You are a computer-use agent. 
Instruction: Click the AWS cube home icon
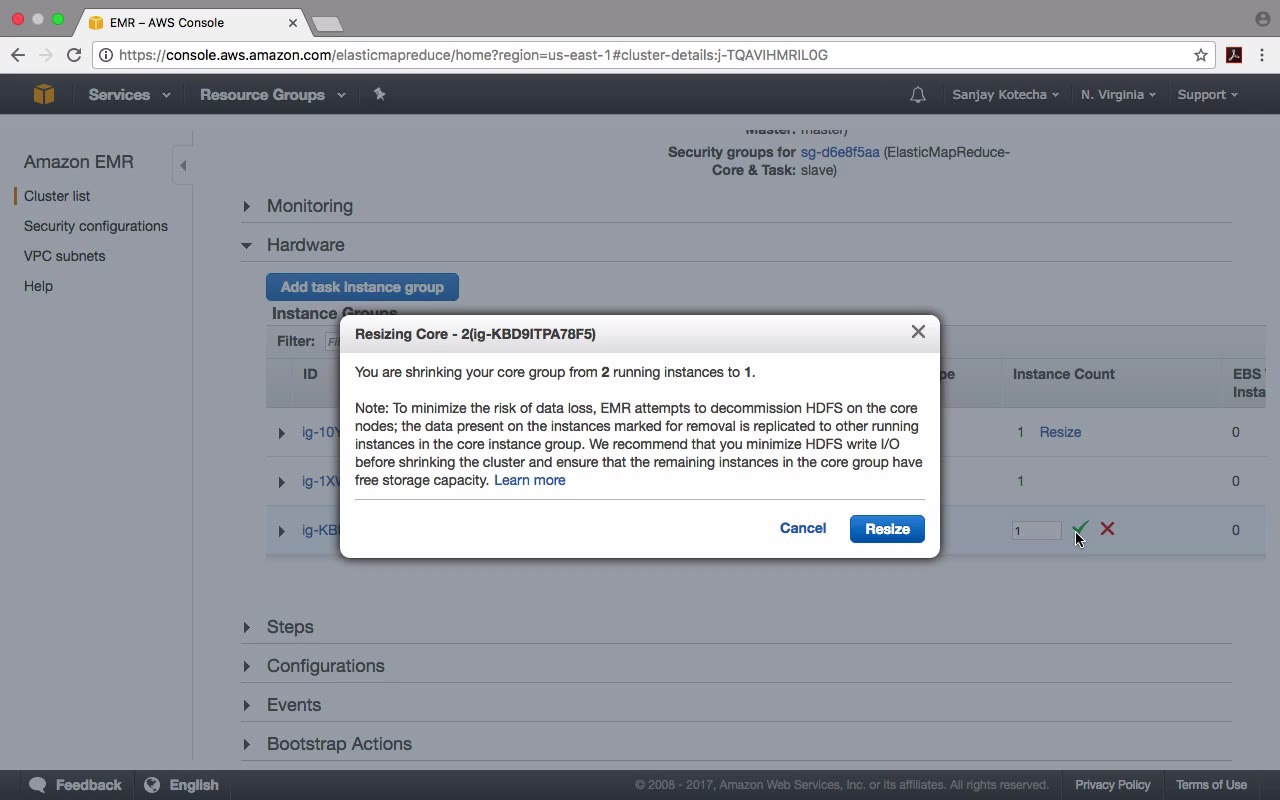click(43, 94)
